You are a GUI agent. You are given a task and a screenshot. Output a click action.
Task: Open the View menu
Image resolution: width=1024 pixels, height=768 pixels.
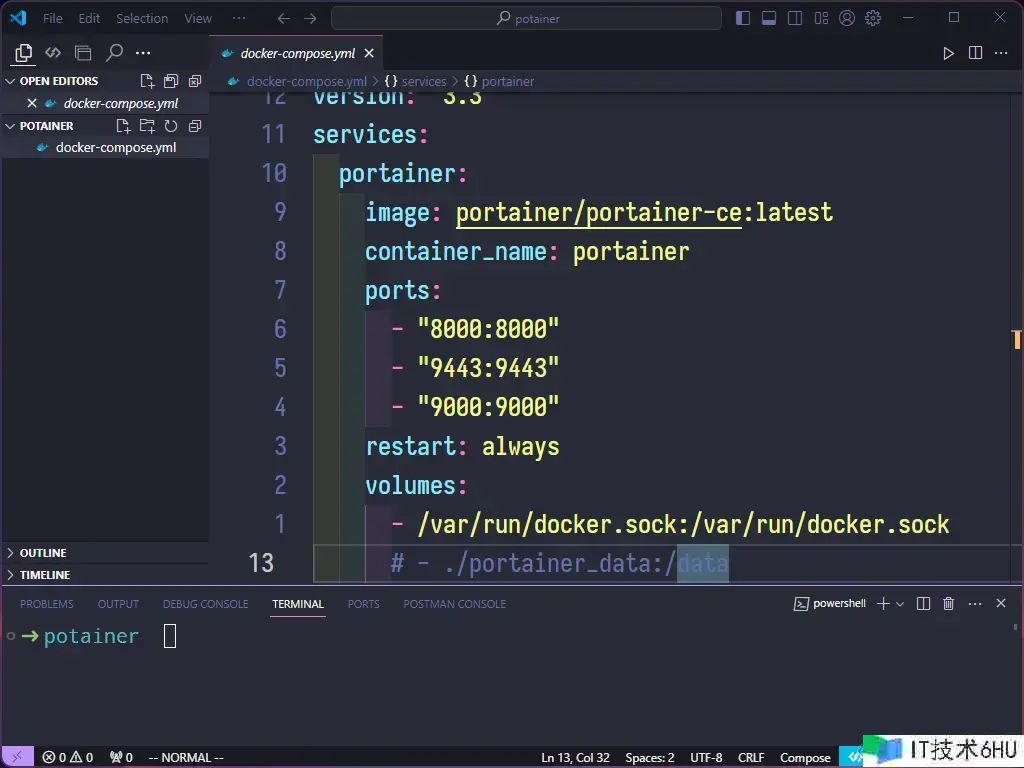[x=198, y=18]
